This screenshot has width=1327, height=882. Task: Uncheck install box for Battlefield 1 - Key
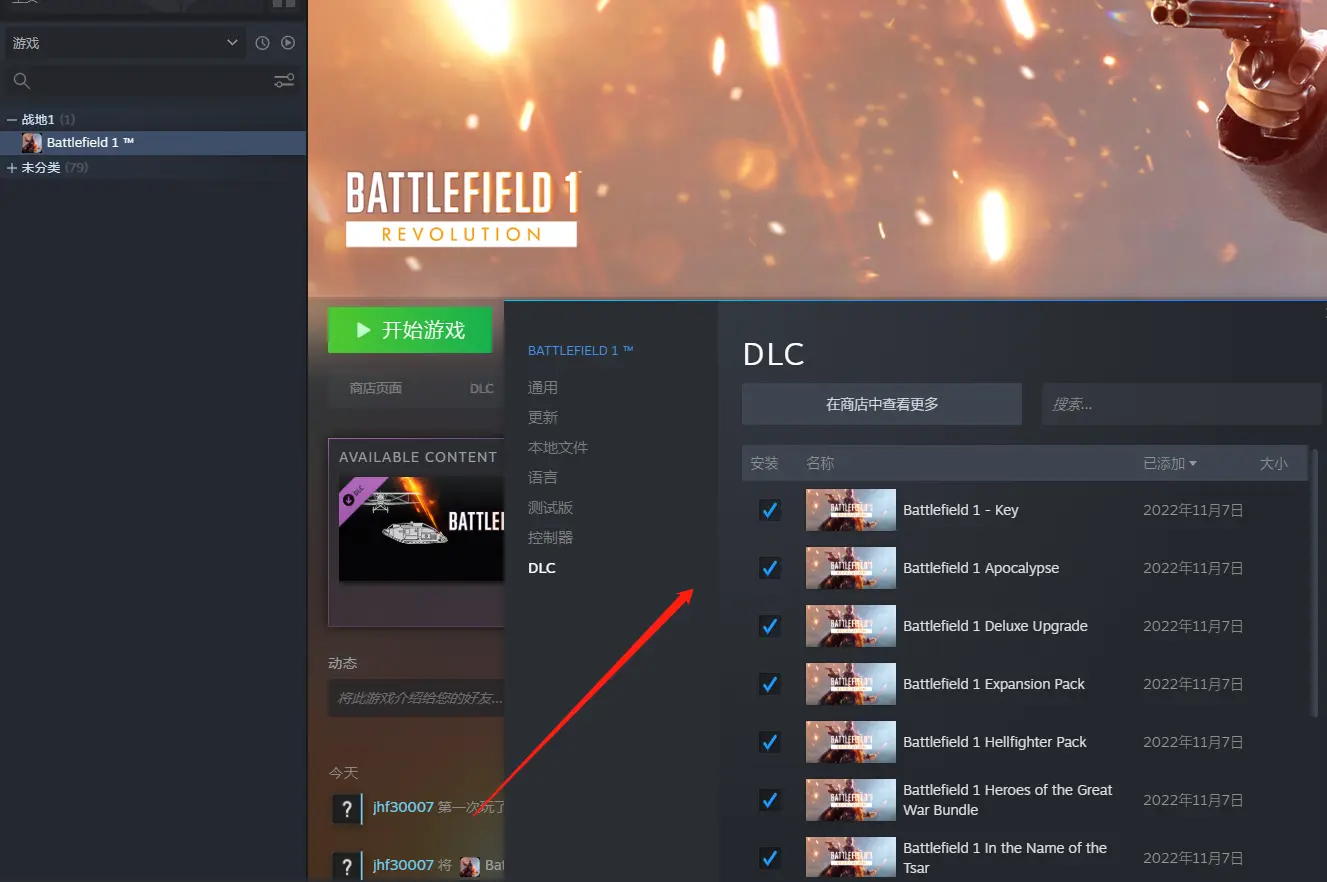(x=770, y=510)
